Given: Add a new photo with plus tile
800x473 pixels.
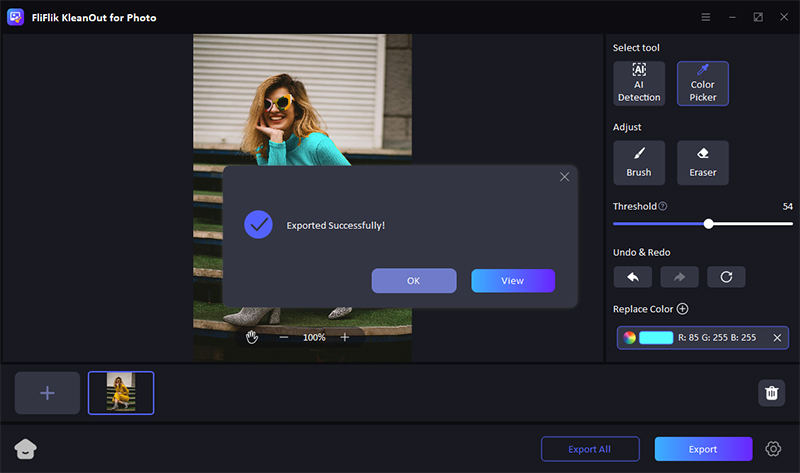Looking at the screenshot, I should click(x=47, y=393).
